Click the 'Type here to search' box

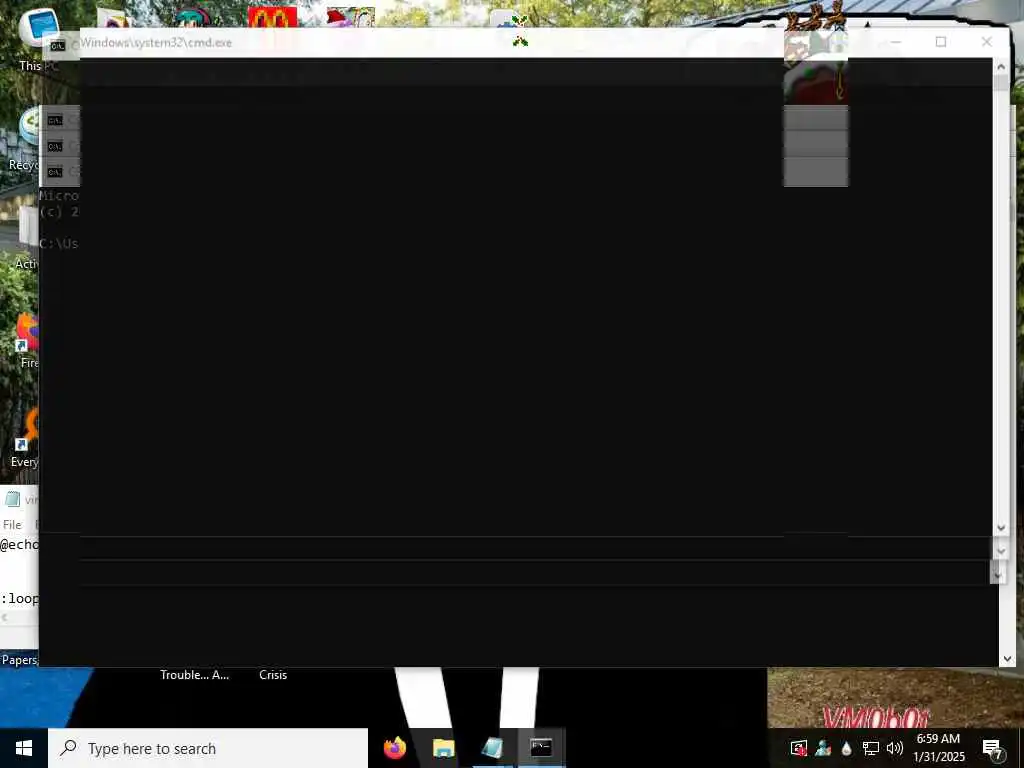tap(208, 748)
